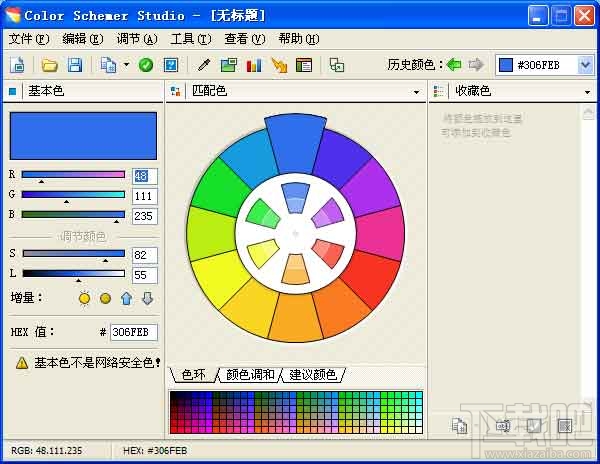Viewport: 600px width, 464px height.
Task: Click the L value field showing 55
Action: [145, 275]
